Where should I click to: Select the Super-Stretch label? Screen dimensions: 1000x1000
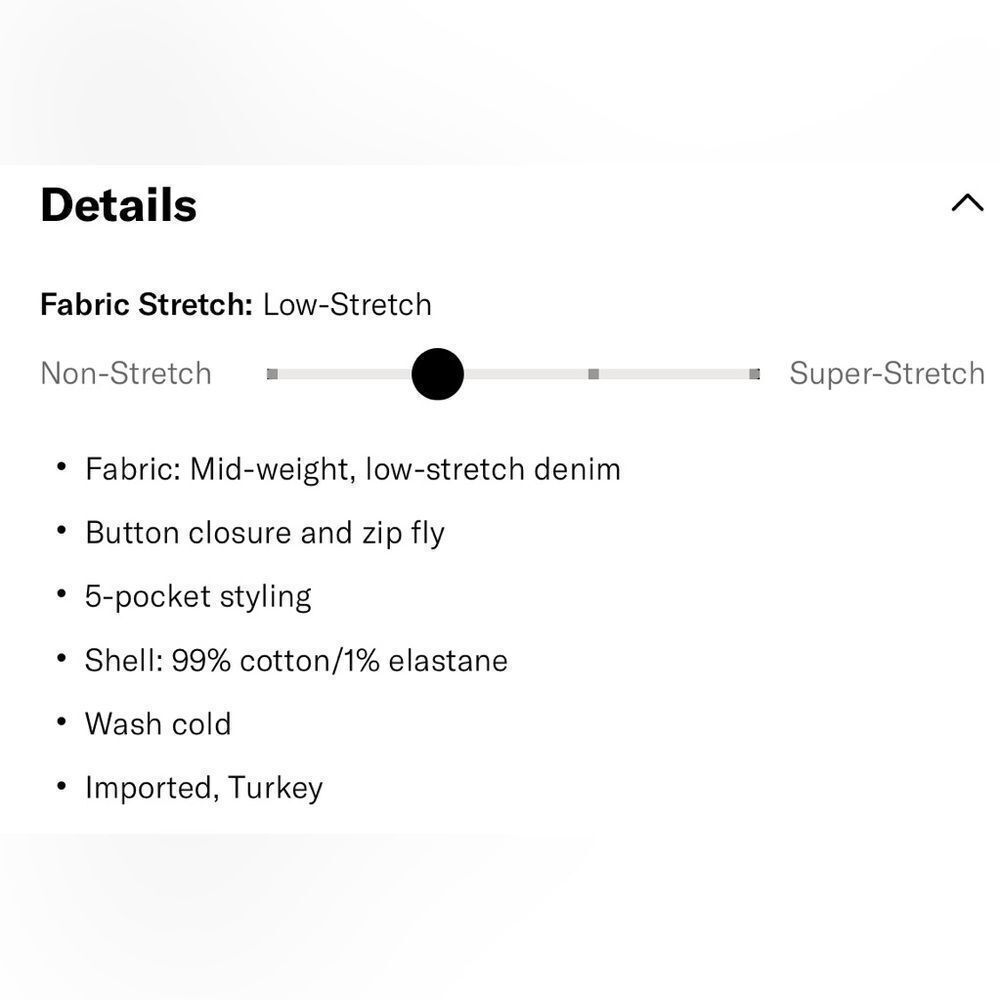pos(886,374)
